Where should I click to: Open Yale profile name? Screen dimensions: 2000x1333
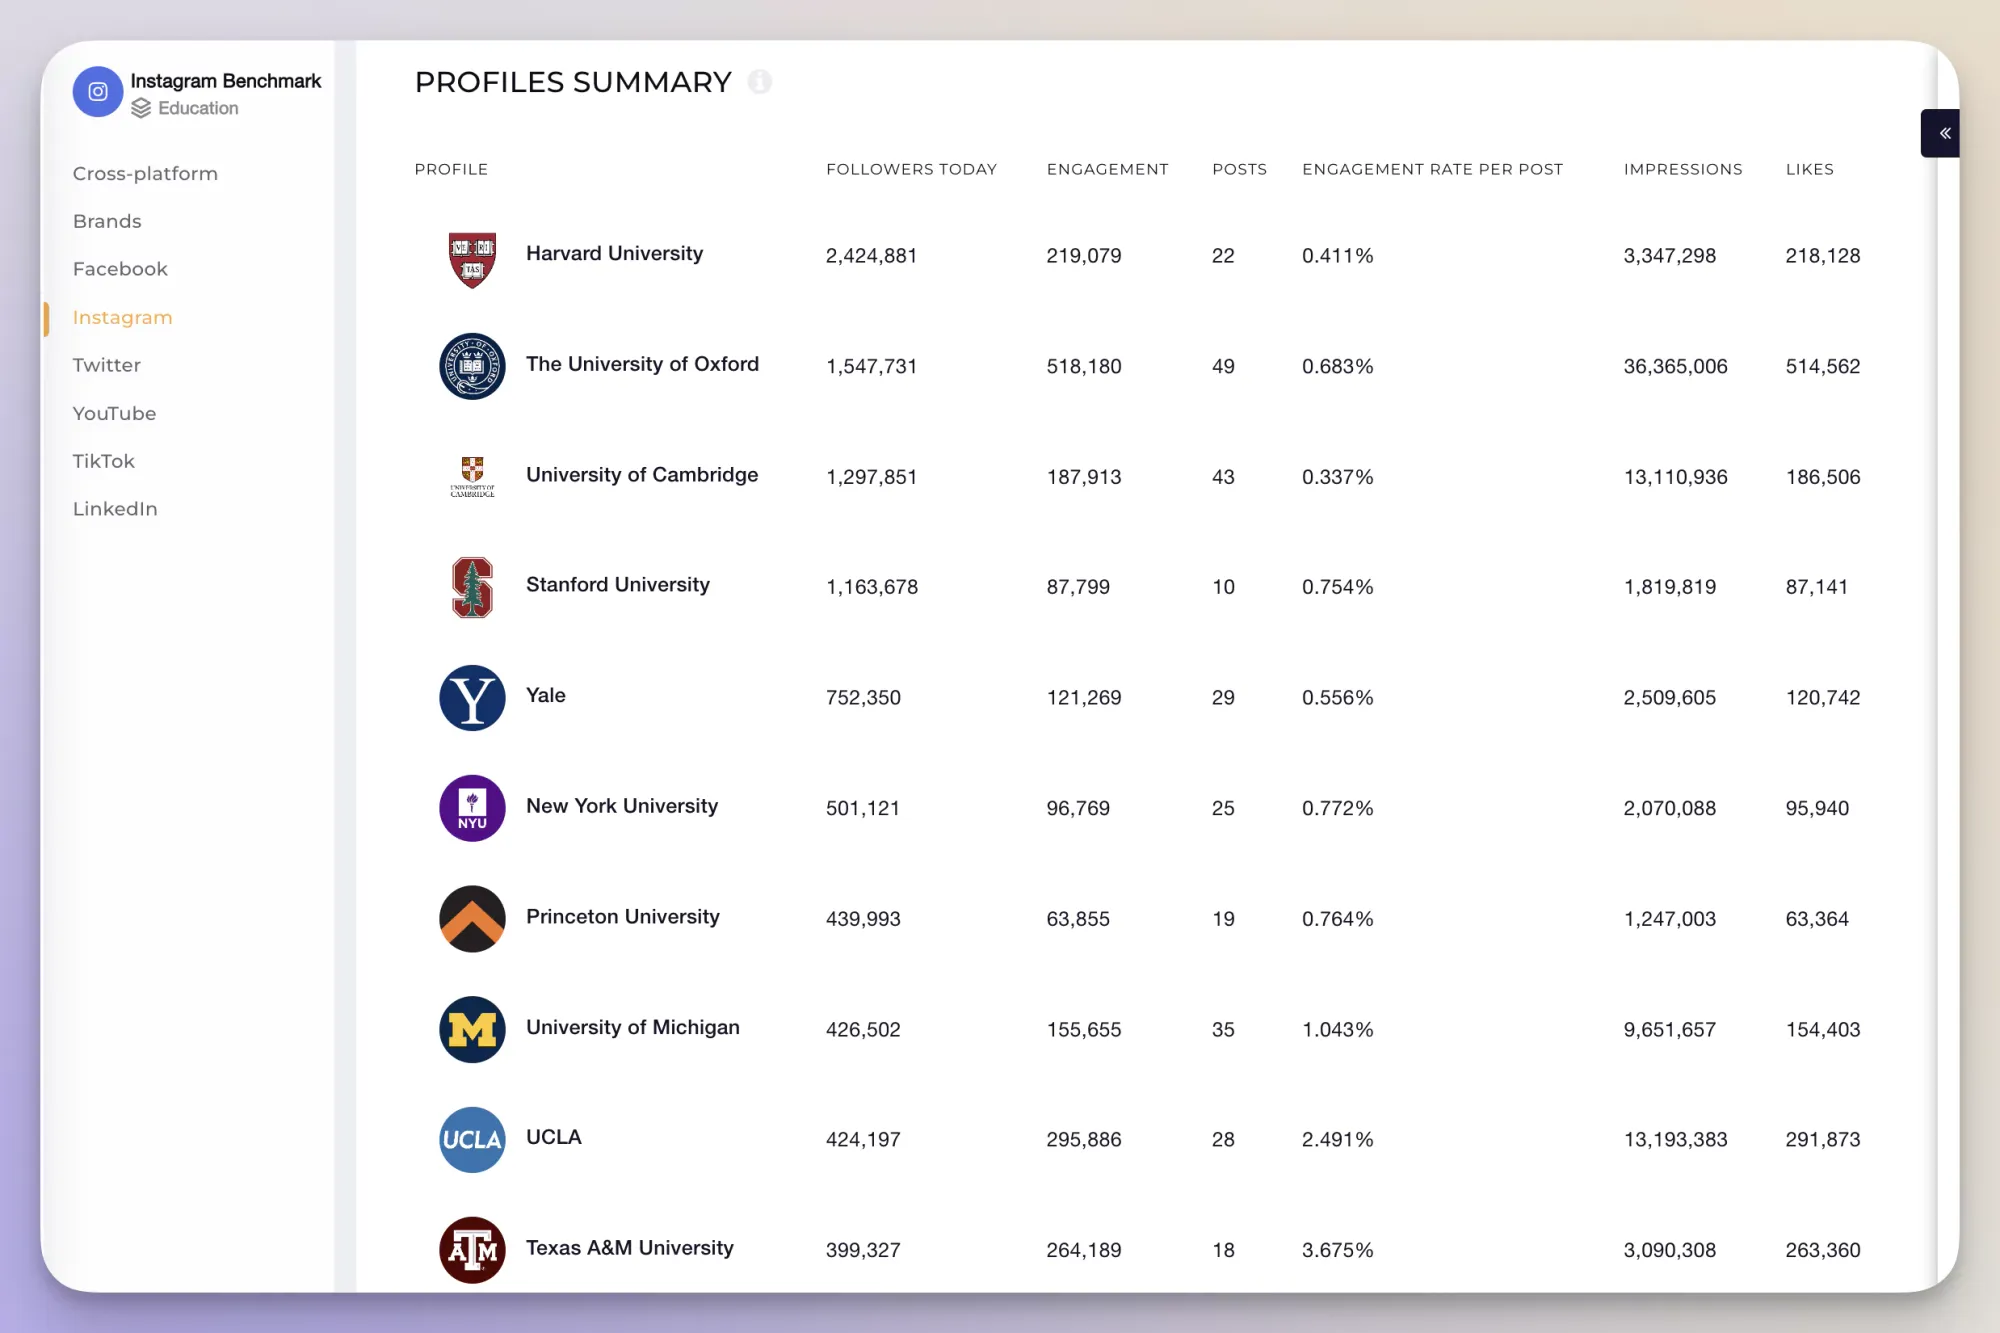click(x=546, y=695)
